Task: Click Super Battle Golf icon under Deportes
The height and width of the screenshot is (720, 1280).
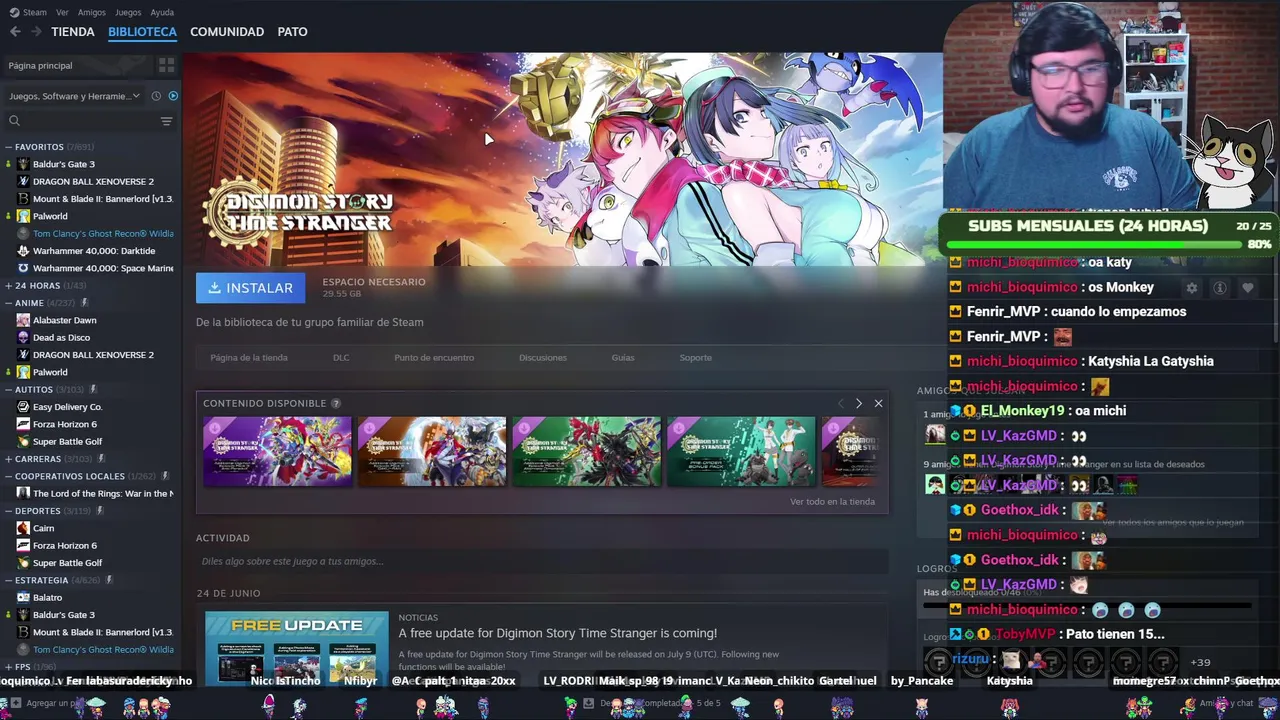Action: [x=23, y=563]
